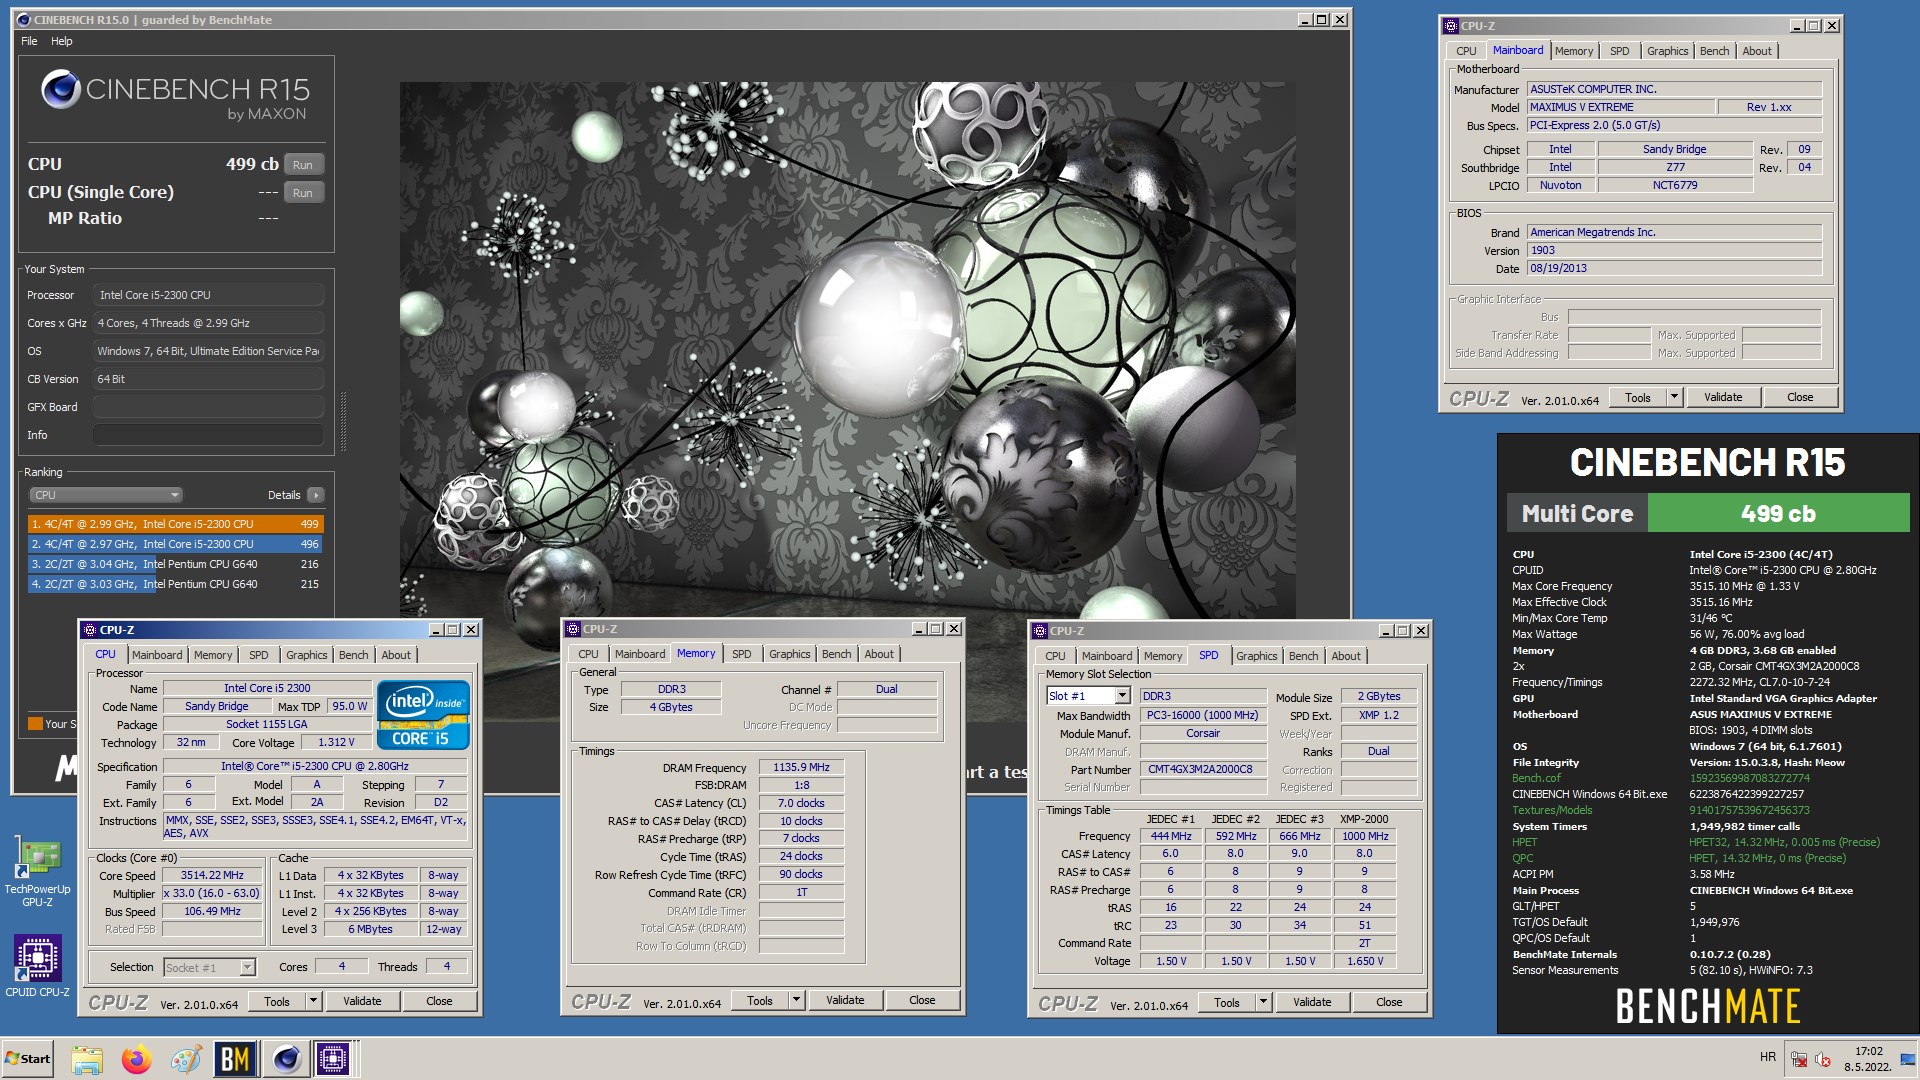Click HR language indicator in tray
1920x1080 pixels.
tap(1767, 1057)
